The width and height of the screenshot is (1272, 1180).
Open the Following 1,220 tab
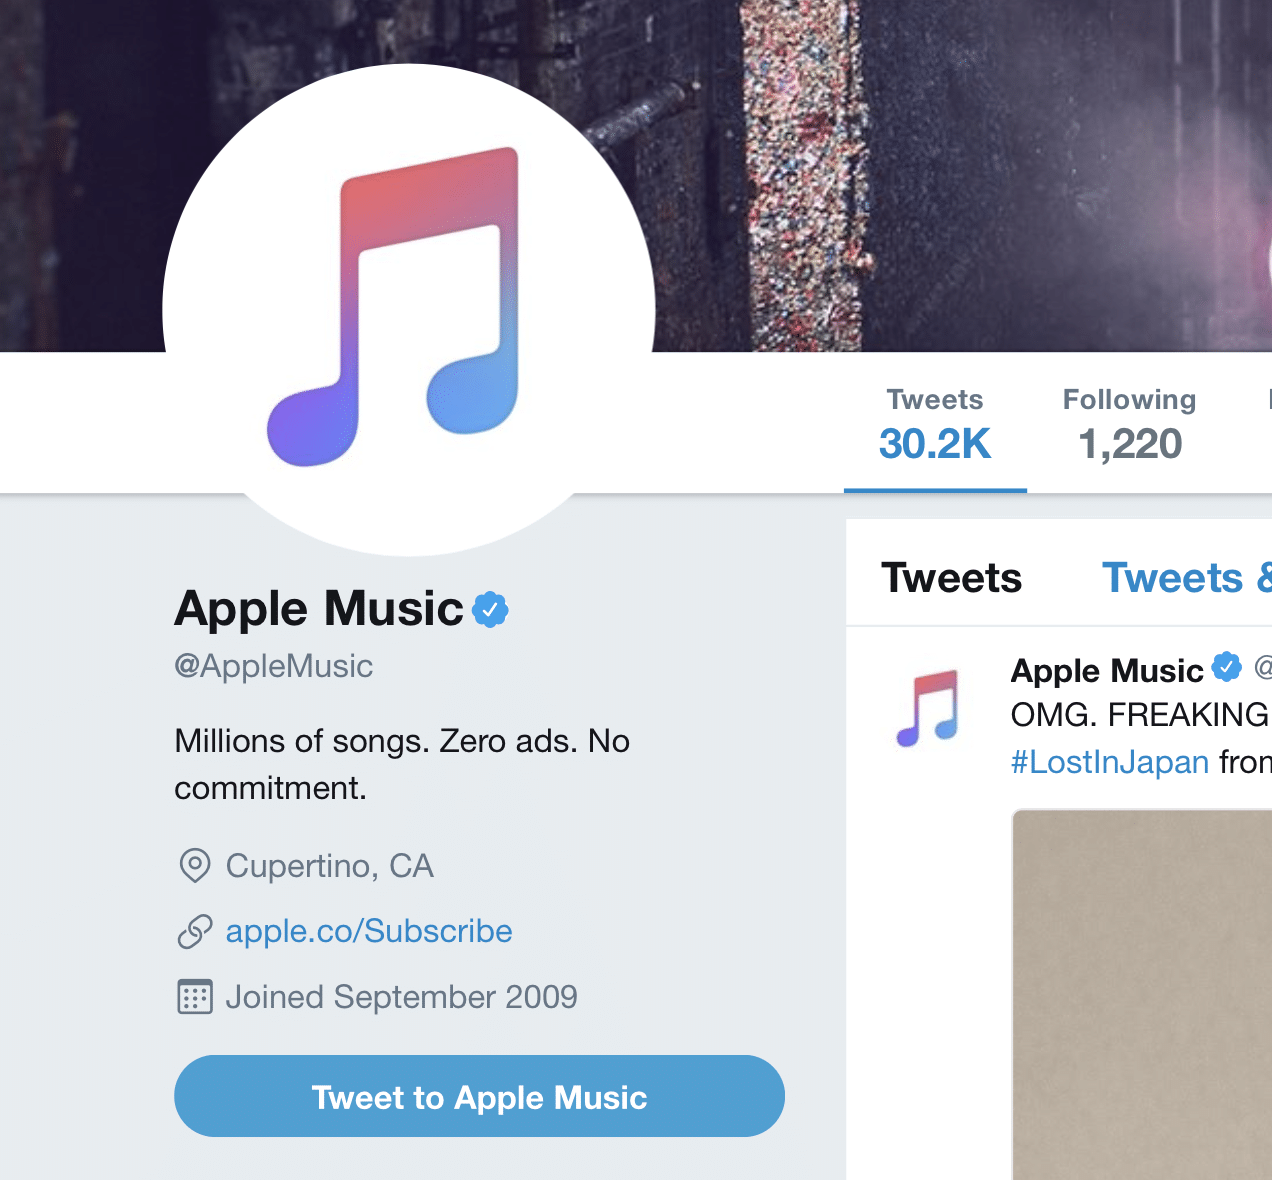pos(1129,426)
